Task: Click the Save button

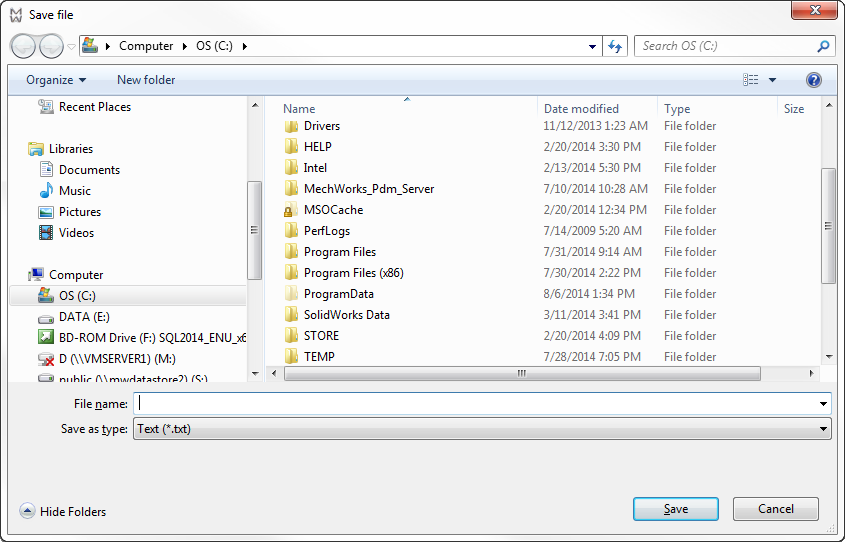Action: (x=676, y=509)
